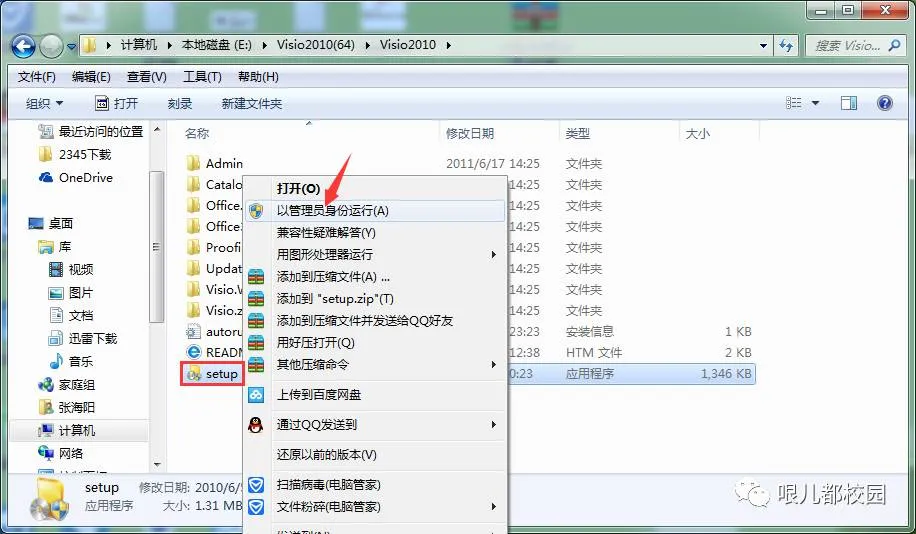Image resolution: width=916 pixels, height=534 pixels.
Task: Choose 添加到压缩文件(A) in context menu
Action: point(374,276)
